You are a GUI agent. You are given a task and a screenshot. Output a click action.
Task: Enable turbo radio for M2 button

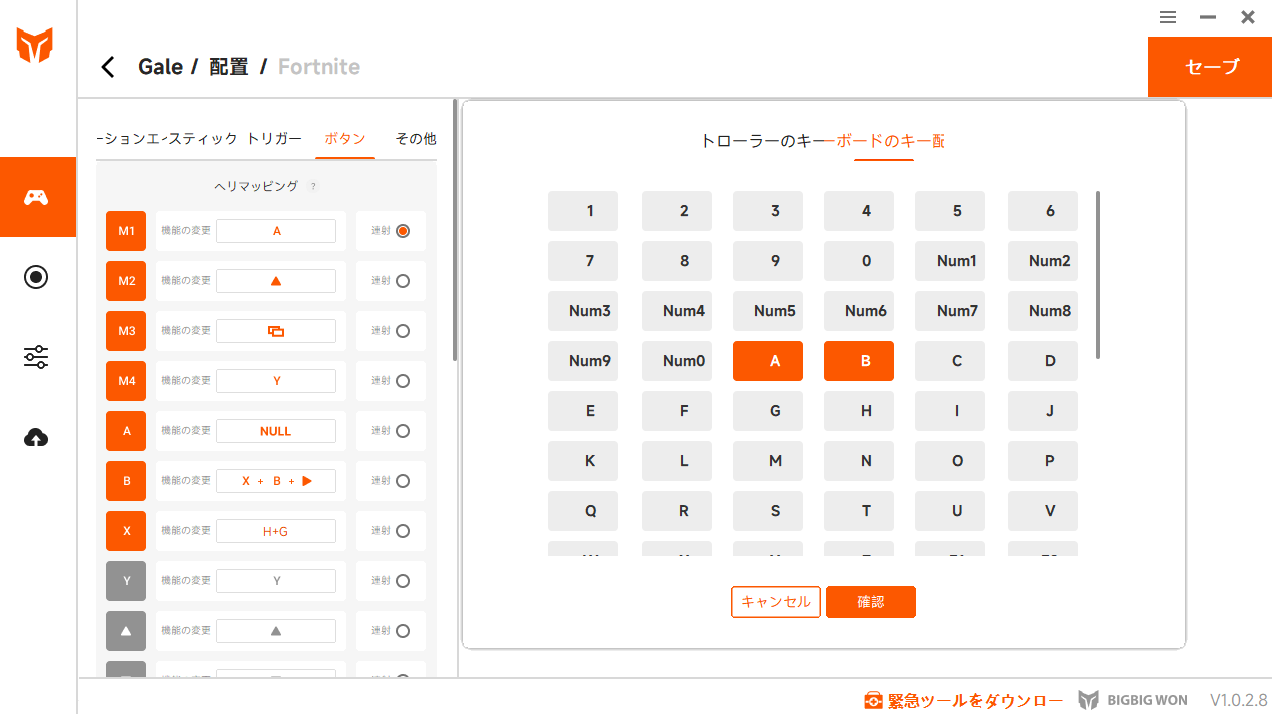pos(403,281)
